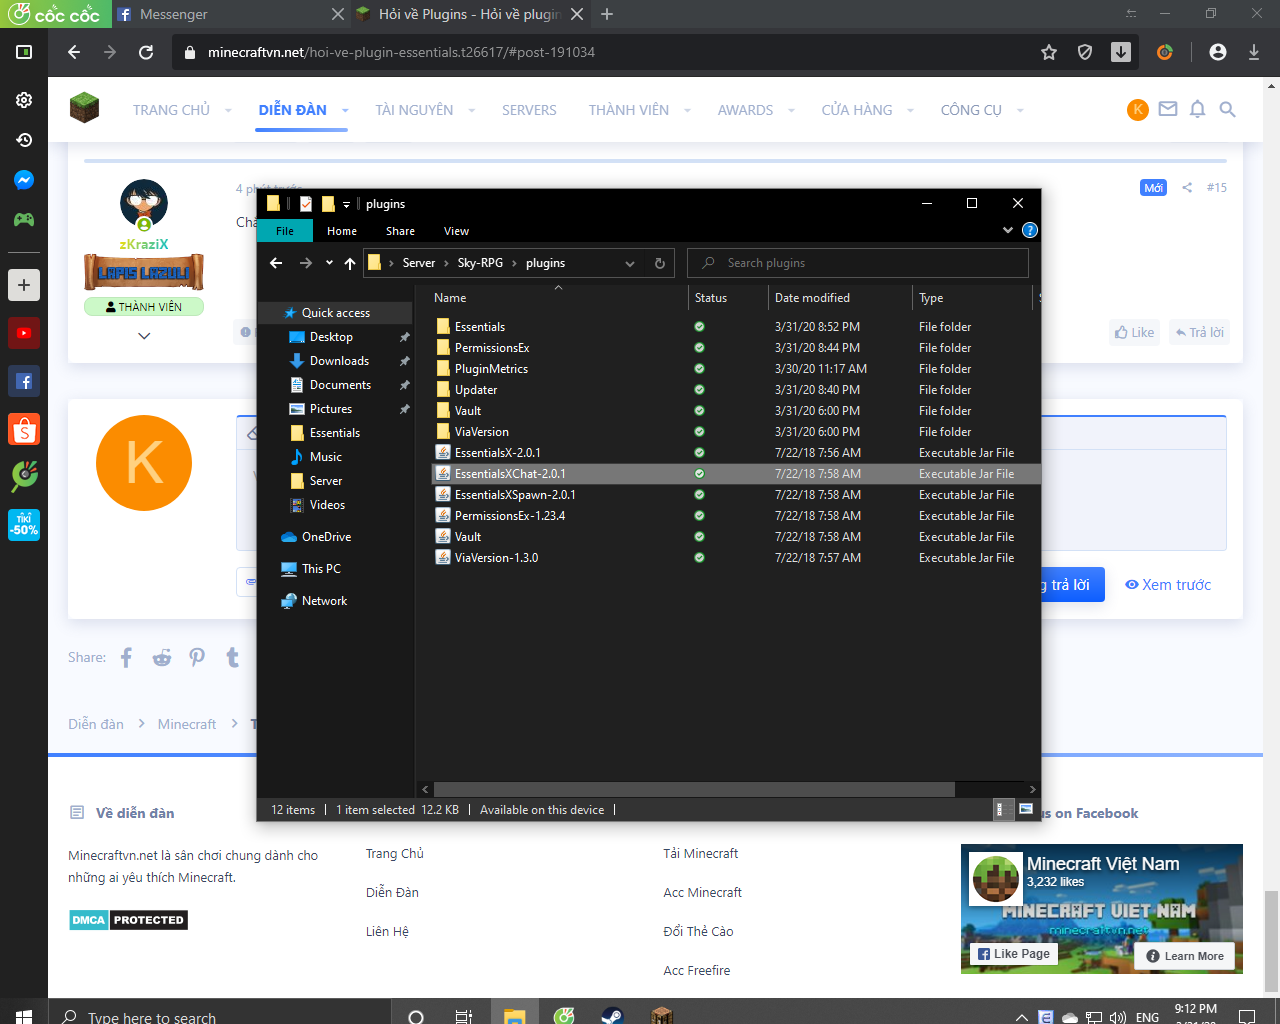Go up one folder in File Explorer

point(350,263)
